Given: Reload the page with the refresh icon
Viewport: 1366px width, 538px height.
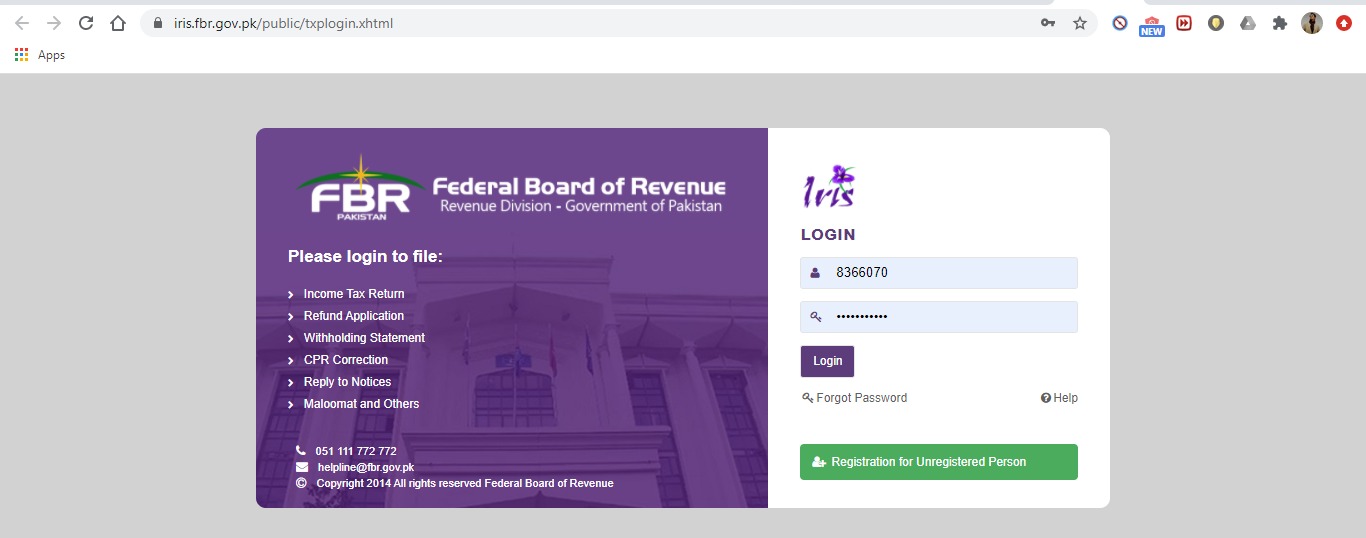Looking at the screenshot, I should click(x=86, y=23).
